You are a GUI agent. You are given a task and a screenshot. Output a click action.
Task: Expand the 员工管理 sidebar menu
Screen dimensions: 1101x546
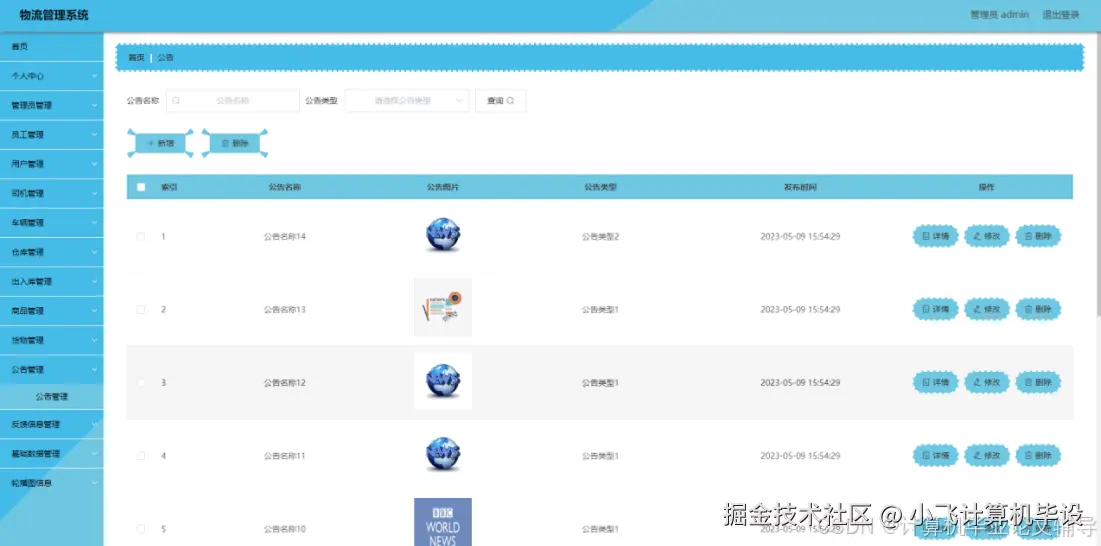point(52,135)
